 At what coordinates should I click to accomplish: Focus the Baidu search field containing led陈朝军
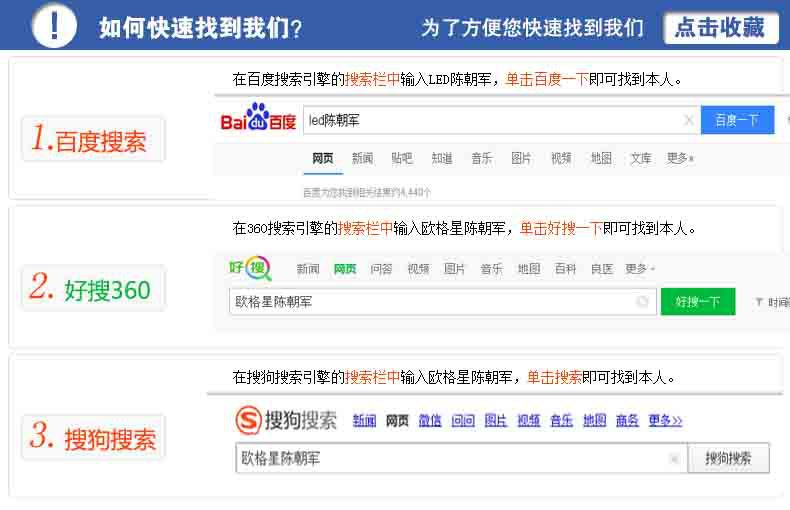pyautogui.click(x=501, y=120)
